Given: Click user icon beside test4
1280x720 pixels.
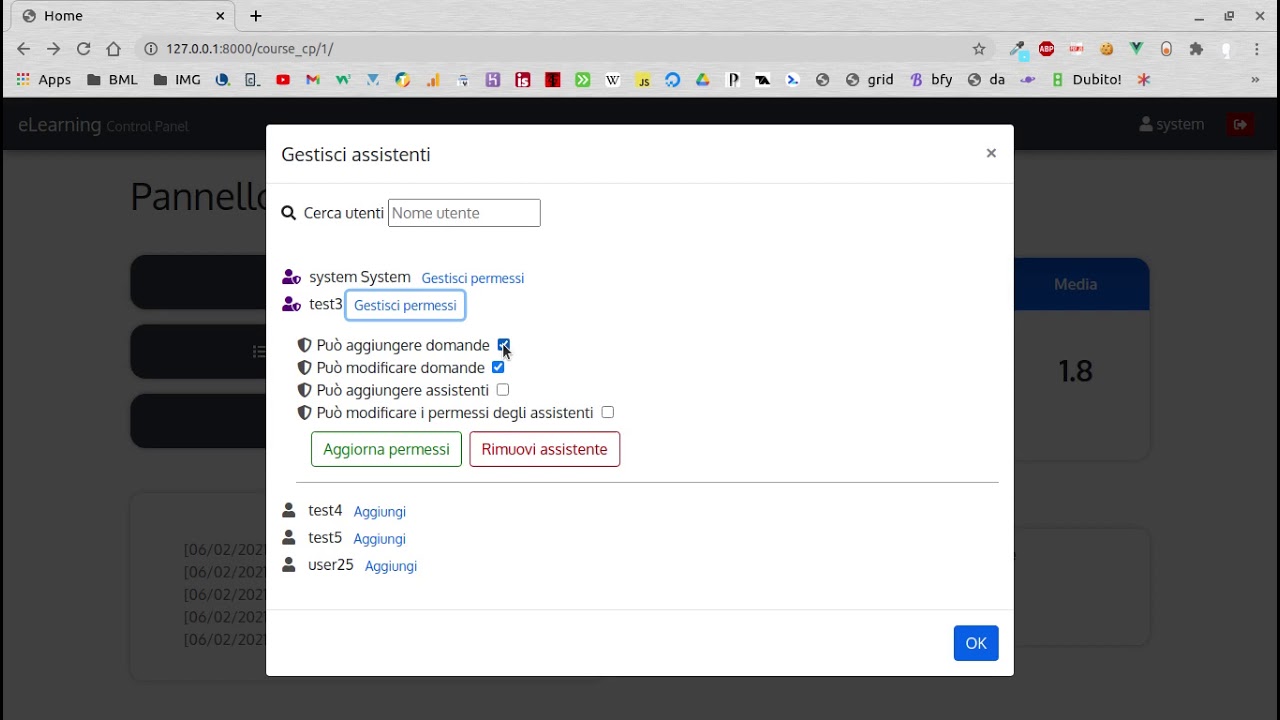Looking at the screenshot, I should click(289, 510).
